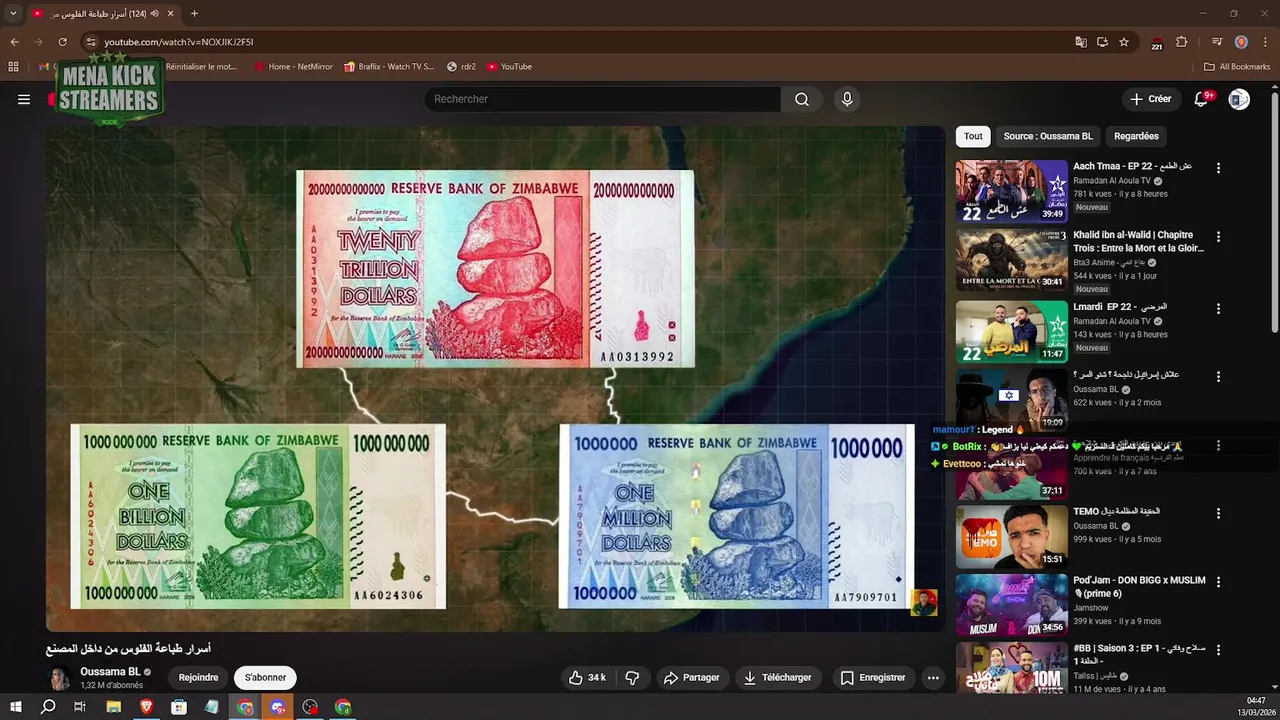The image size is (1280, 720).
Task: Click Partager share button
Action: [691, 677]
